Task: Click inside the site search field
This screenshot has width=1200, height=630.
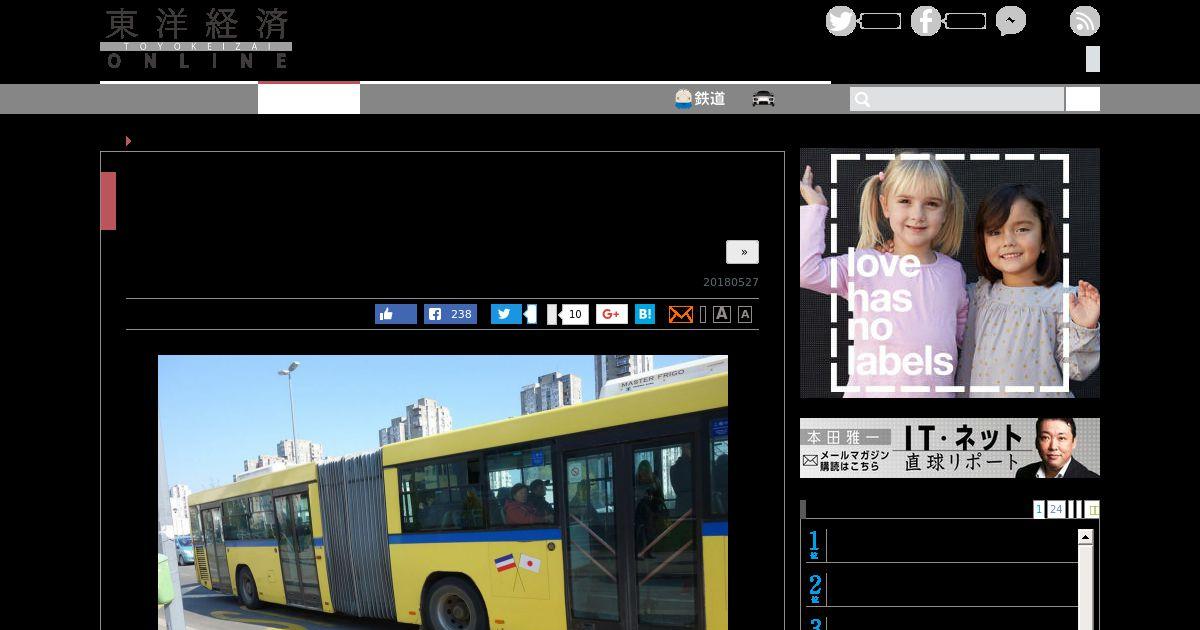Action: pyautogui.click(x=956, y=99)
